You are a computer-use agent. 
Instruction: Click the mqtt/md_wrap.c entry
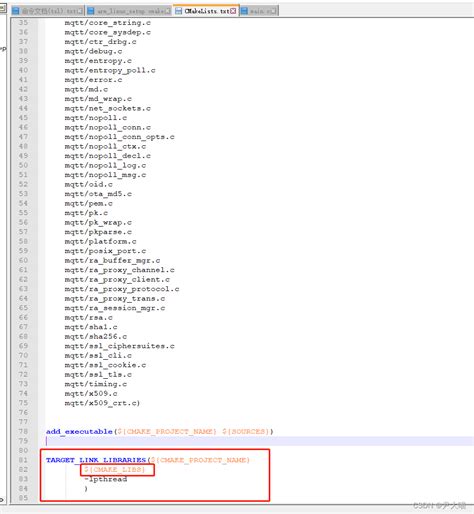click(x=98, y=99)
